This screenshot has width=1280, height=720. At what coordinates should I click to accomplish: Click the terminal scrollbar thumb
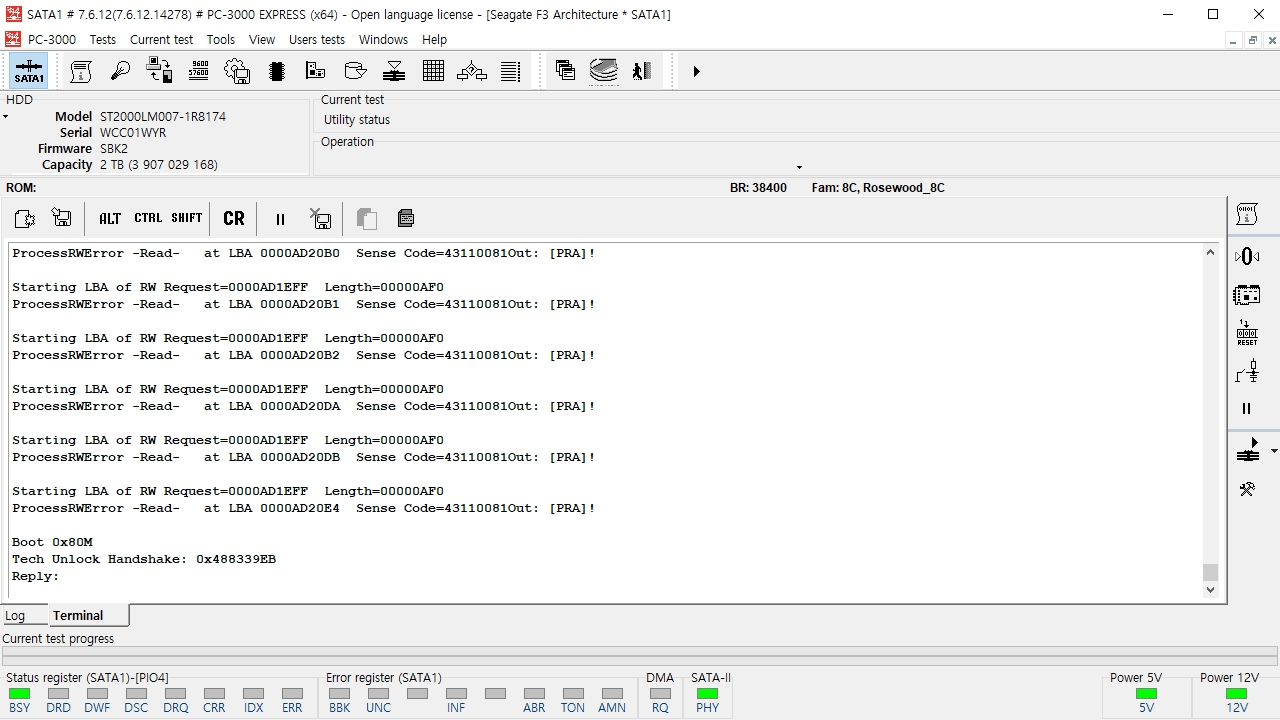1210,572
